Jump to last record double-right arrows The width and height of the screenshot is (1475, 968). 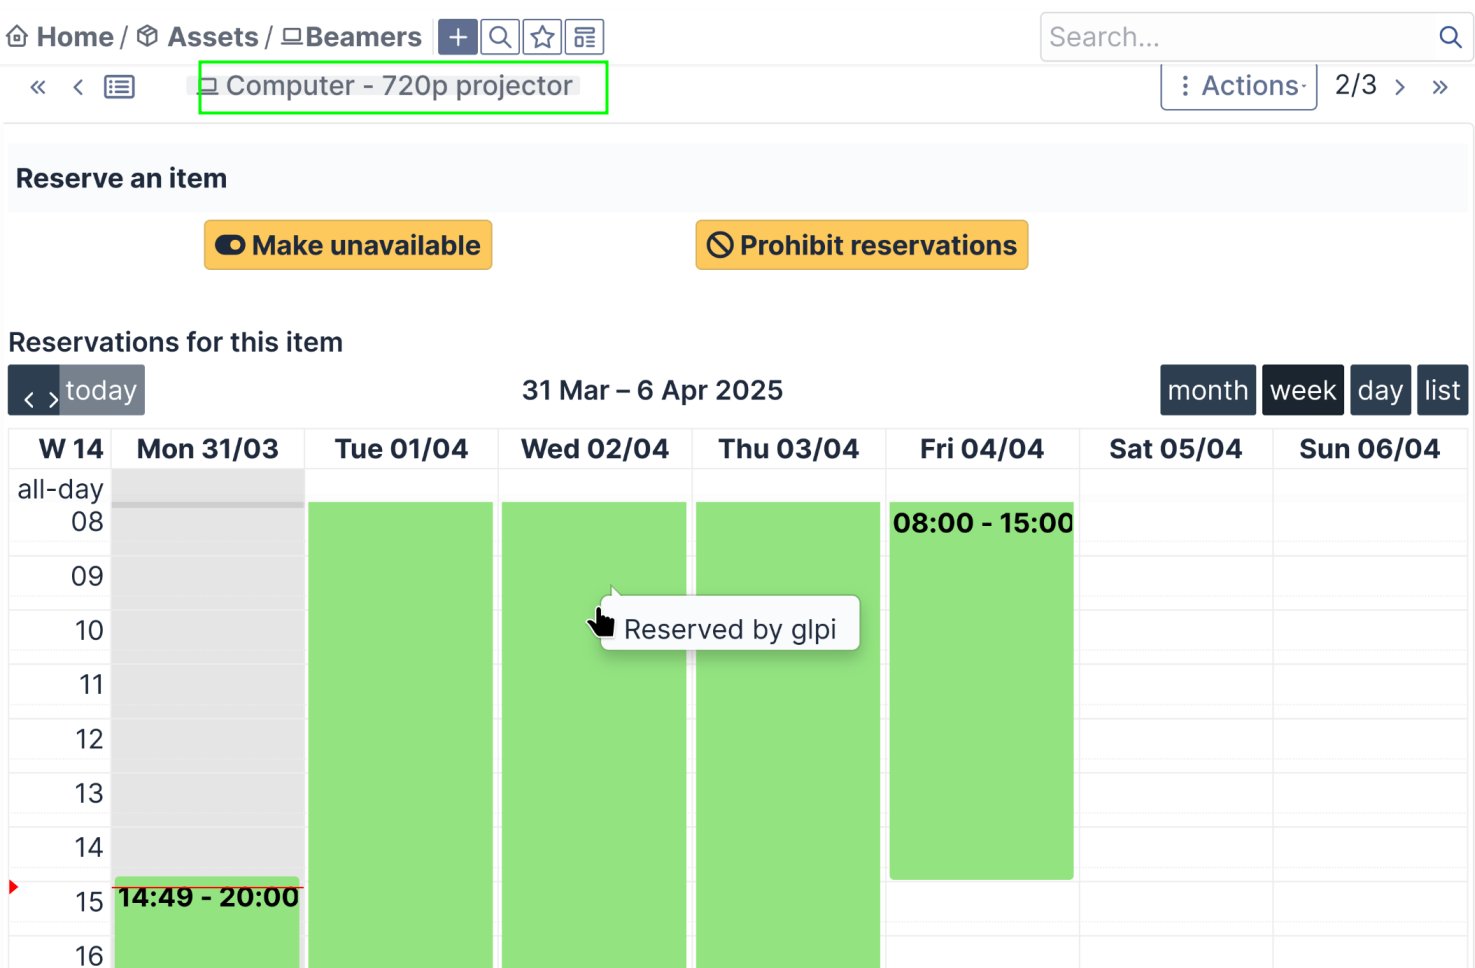1439,87
